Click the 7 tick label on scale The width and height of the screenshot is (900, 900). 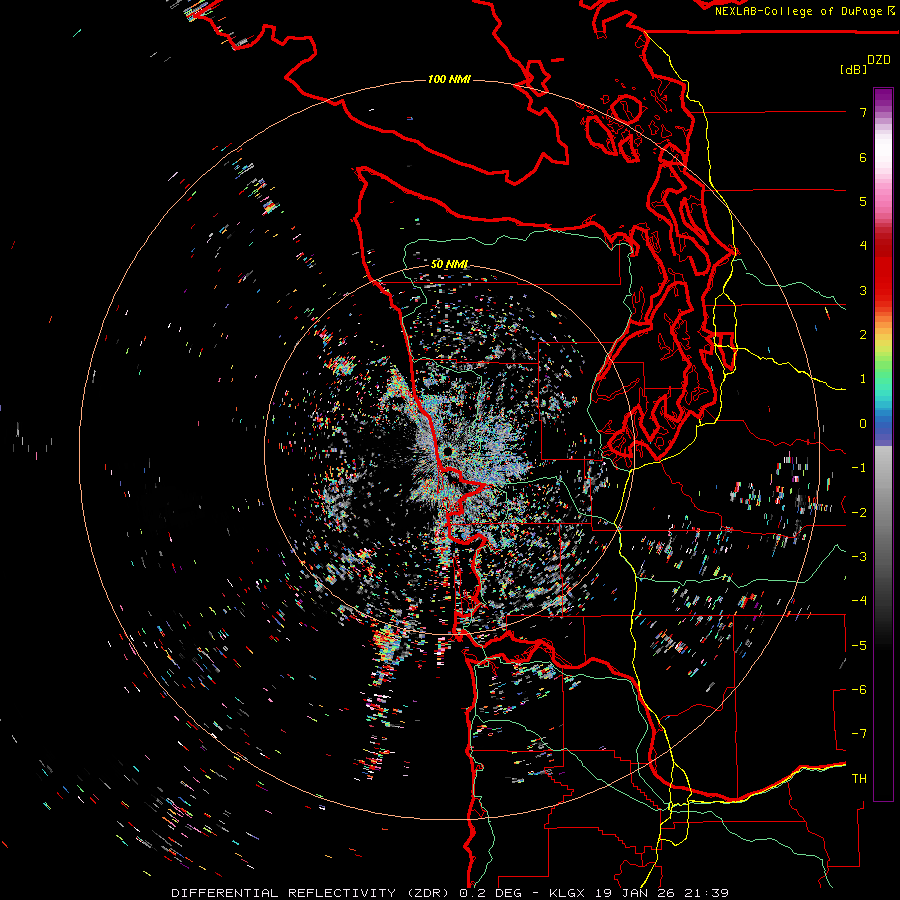[x=863, y=112]
